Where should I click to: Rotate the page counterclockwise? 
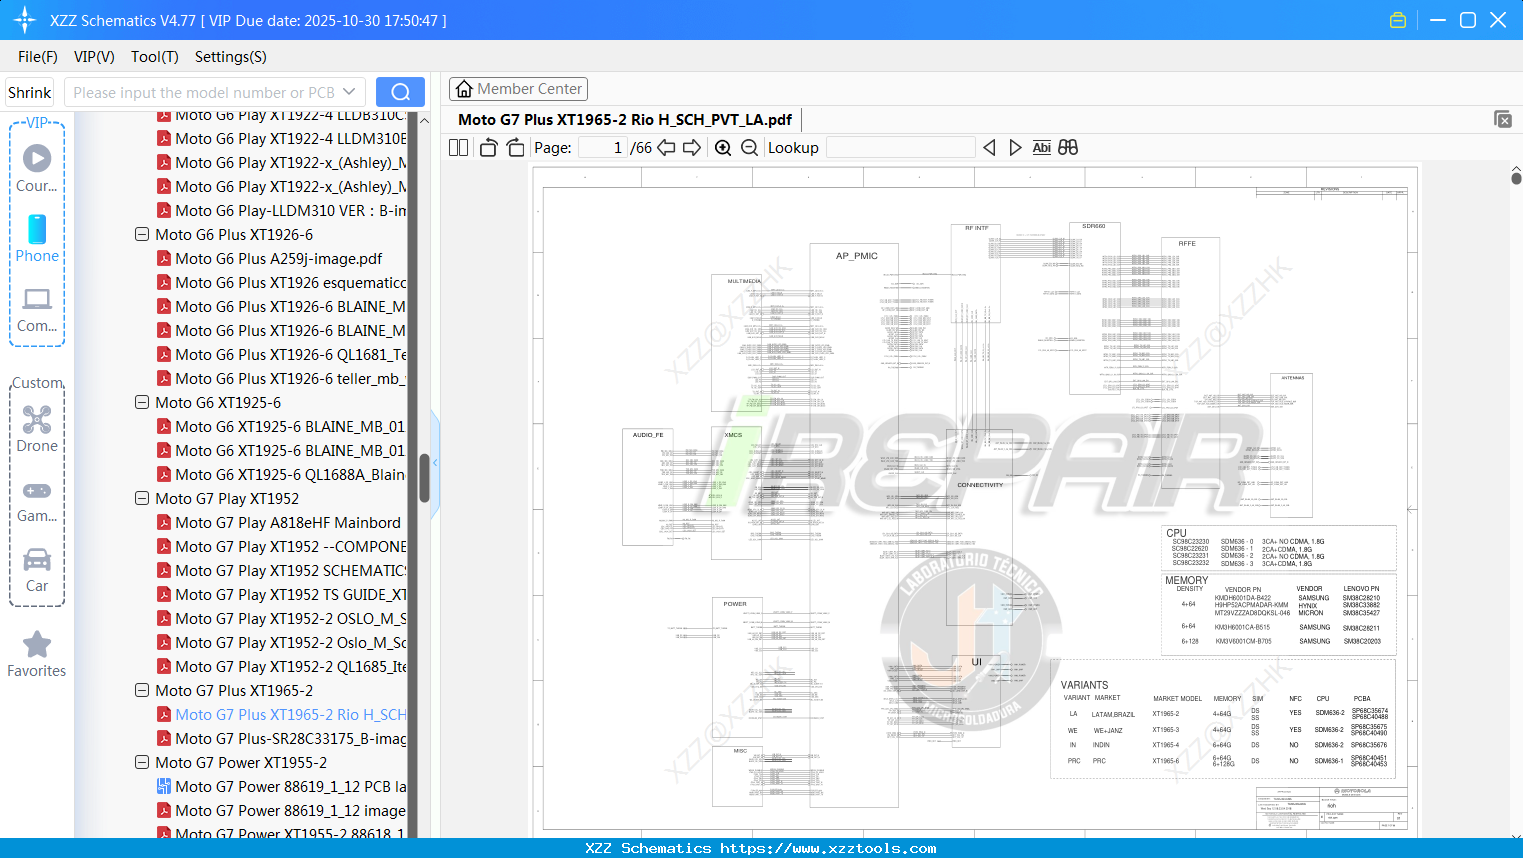(x=488, y=148)
